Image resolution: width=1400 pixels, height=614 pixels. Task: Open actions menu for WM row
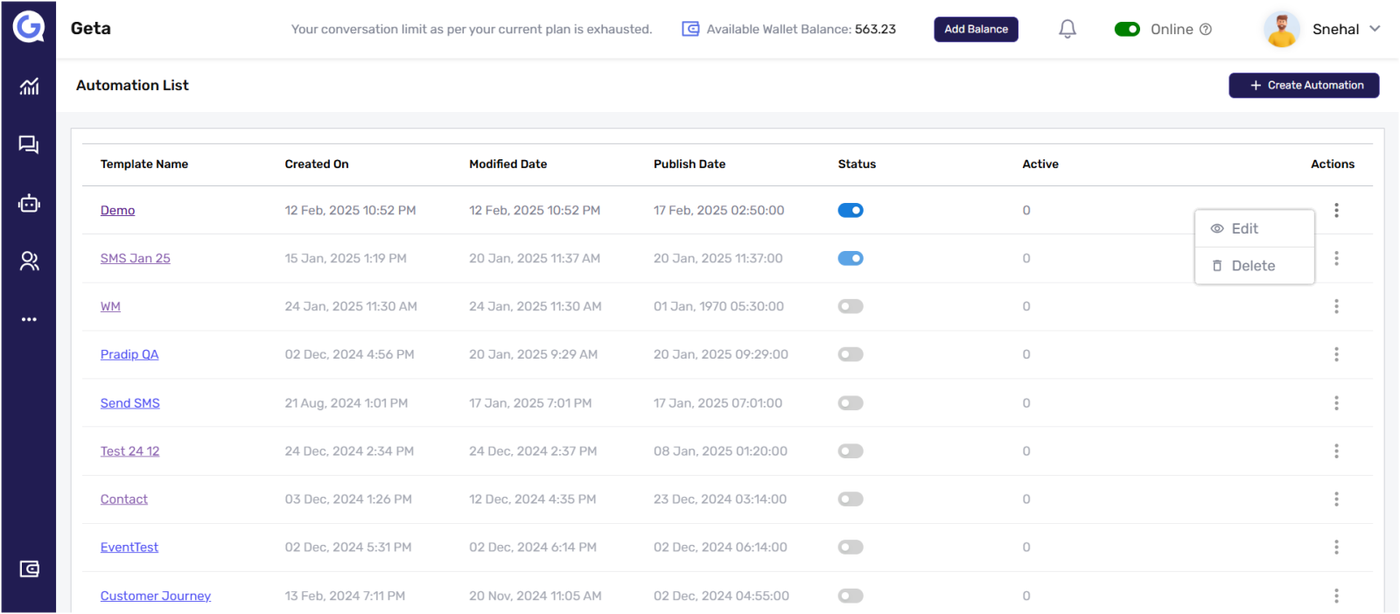[x=1336, y=306]
